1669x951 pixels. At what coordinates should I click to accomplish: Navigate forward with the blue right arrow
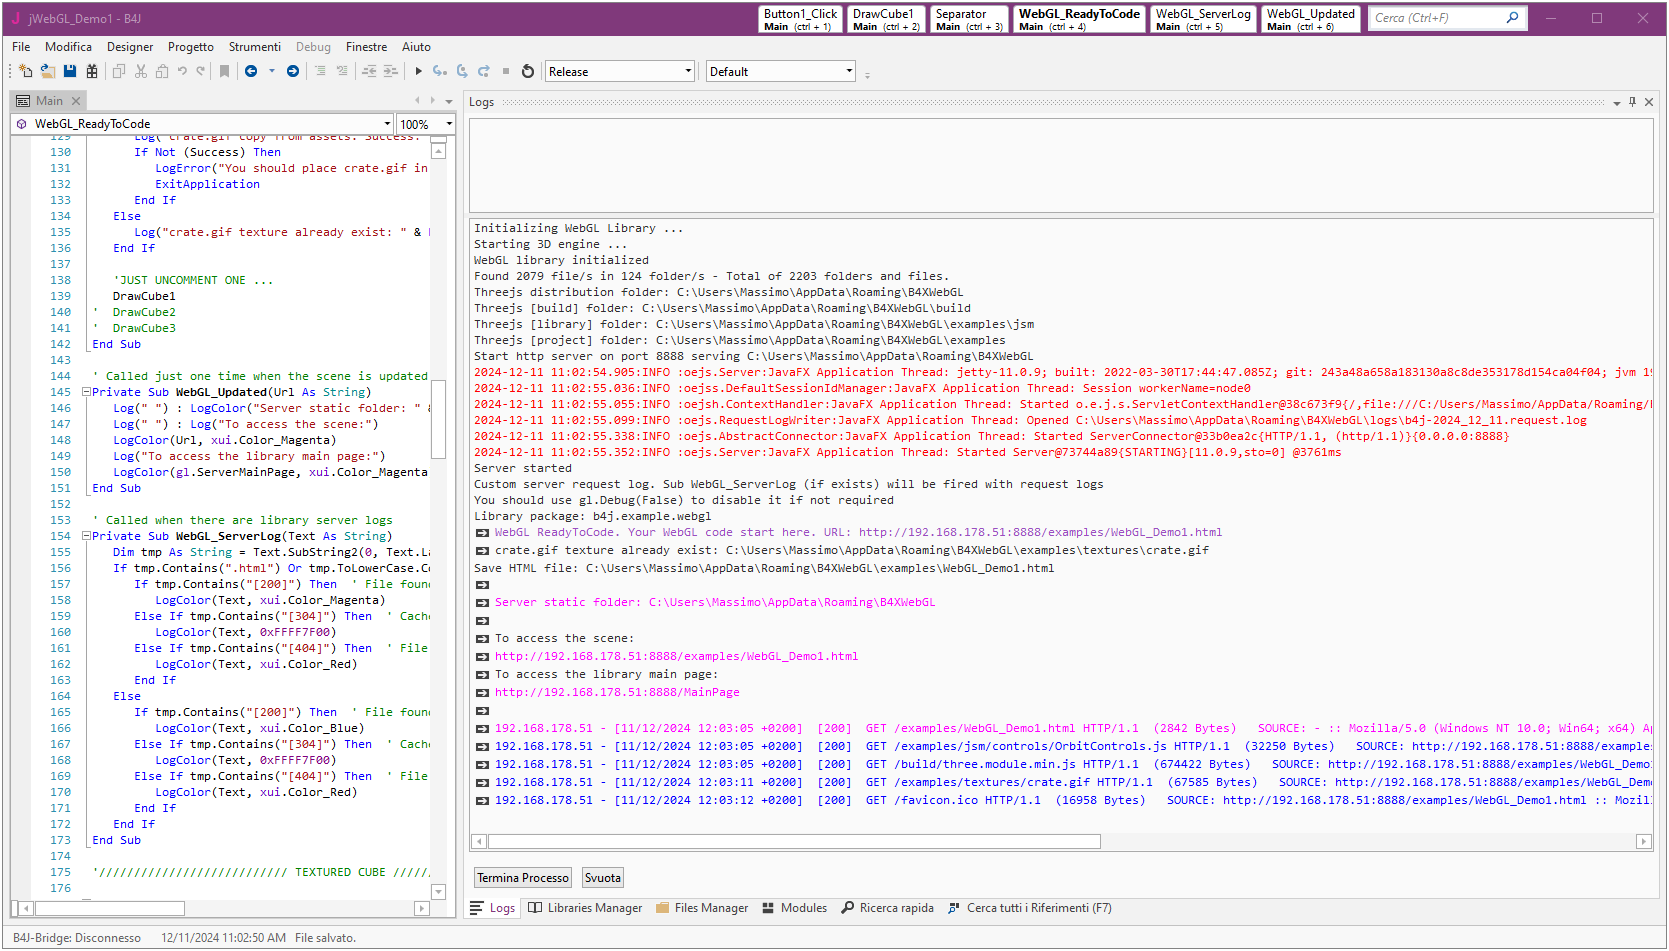293,71
